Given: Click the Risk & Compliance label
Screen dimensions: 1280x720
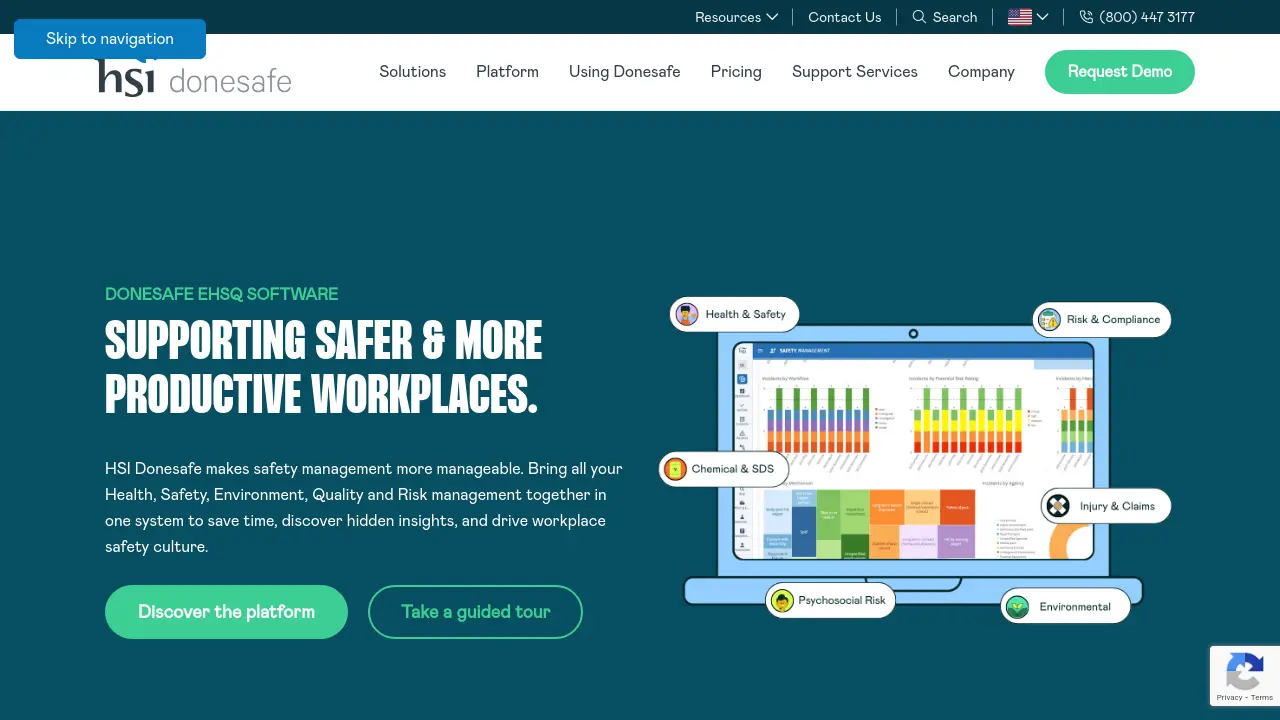Looking at the screenshot, I should click(x=1113, y=320).
